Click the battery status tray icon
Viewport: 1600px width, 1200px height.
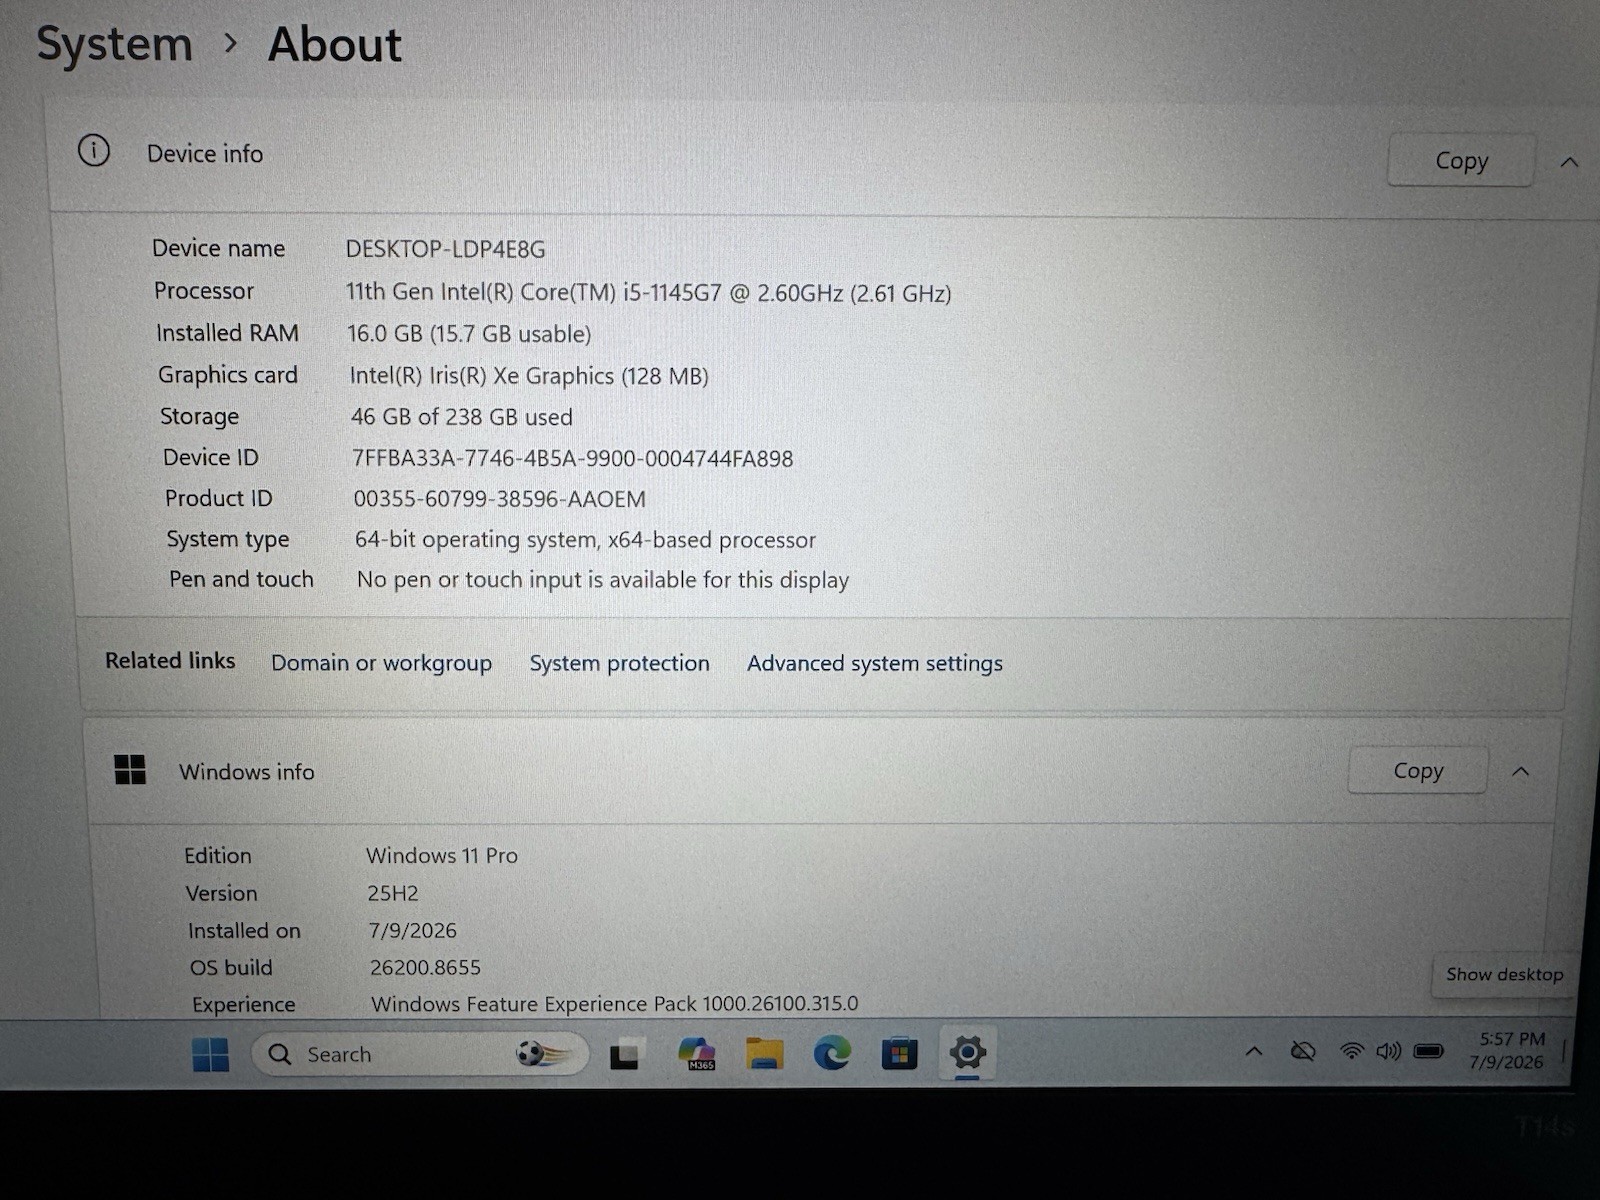(x=1429, y=1051)
